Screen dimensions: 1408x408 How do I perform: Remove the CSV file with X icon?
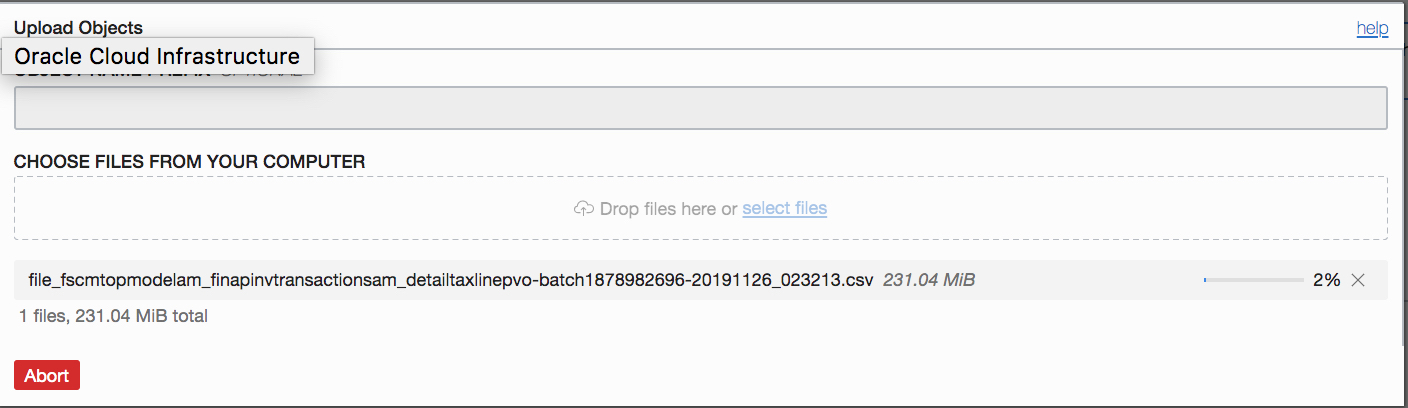coord(1358,281)
